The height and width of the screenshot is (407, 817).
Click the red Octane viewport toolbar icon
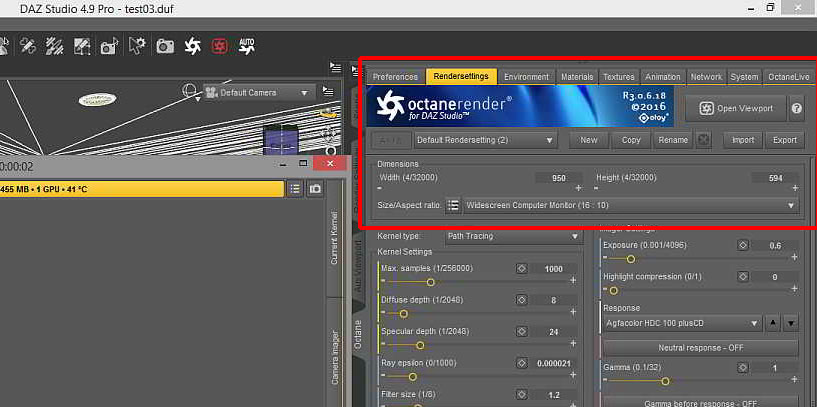coord(219,46)
